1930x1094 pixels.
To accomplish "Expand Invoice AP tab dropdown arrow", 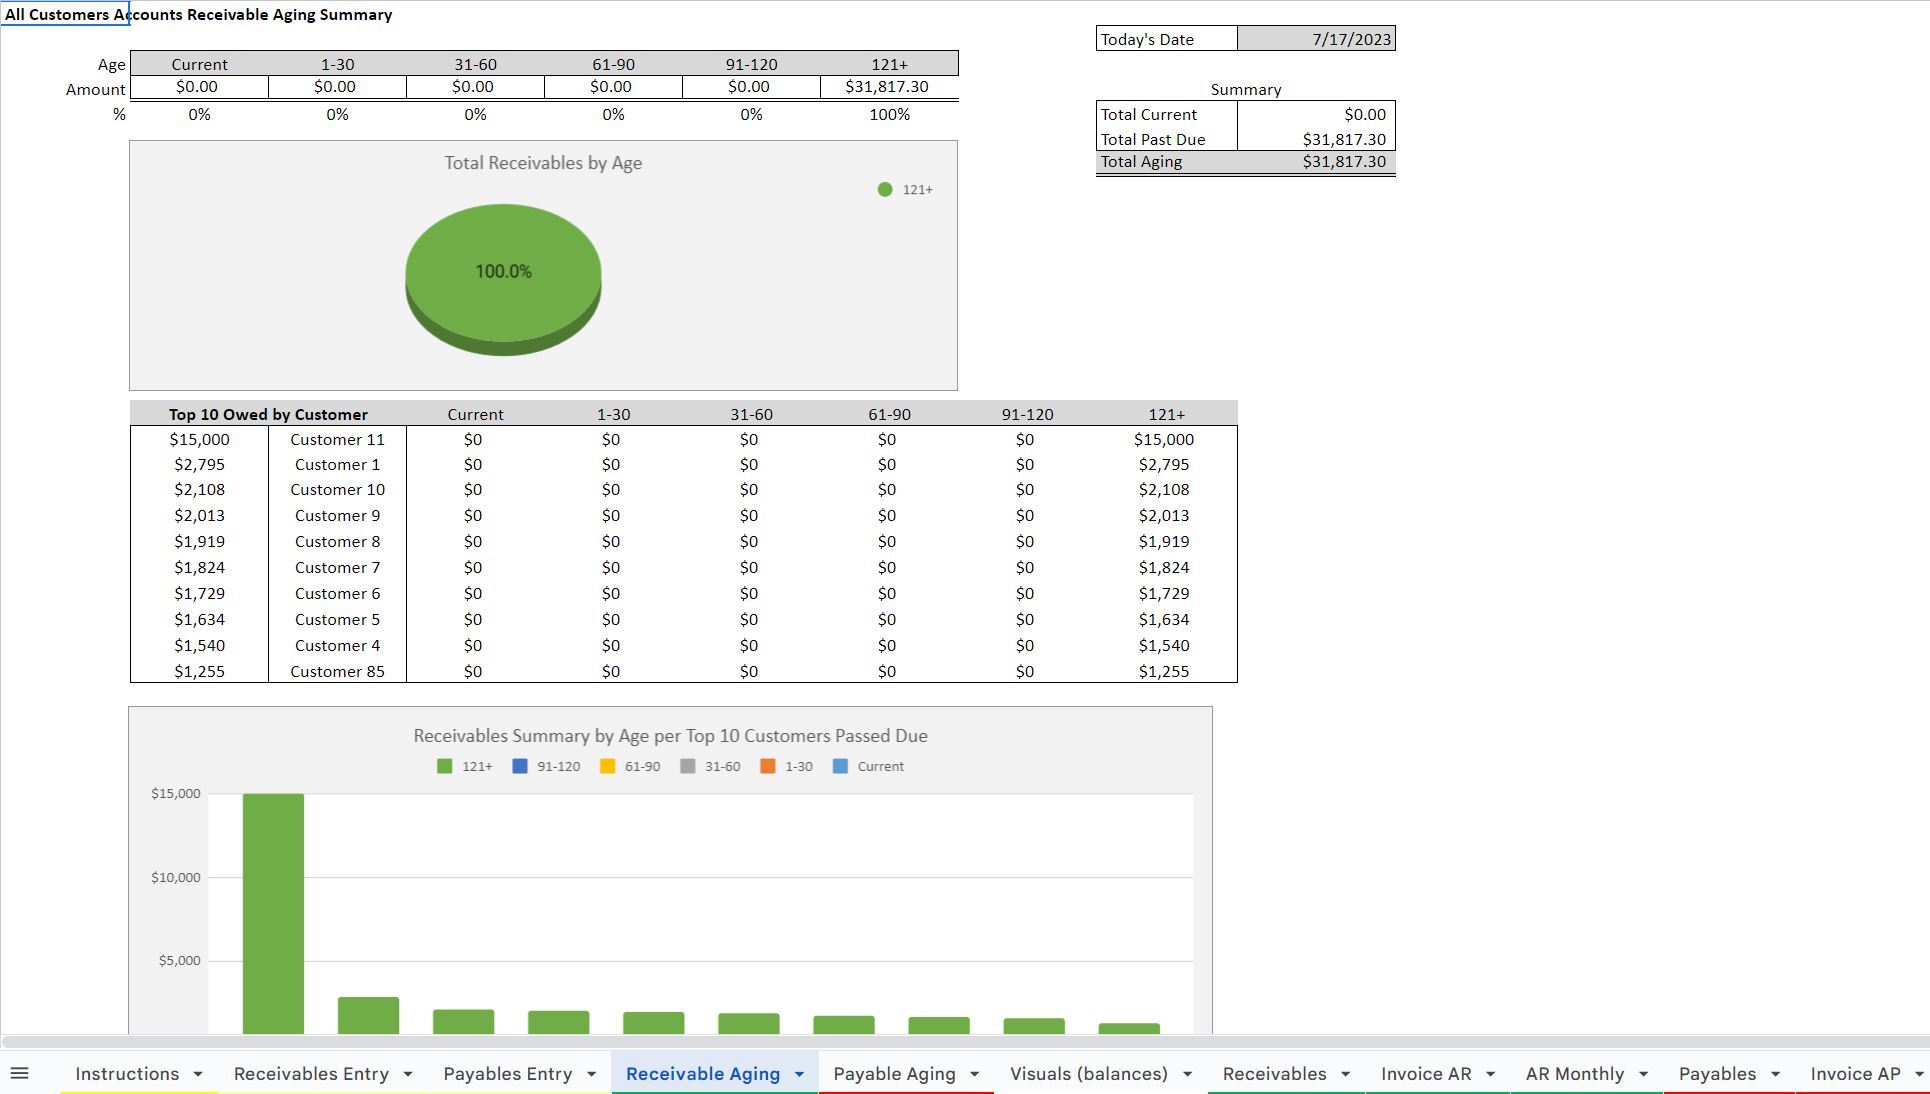I will (x=1919, y=1075).
